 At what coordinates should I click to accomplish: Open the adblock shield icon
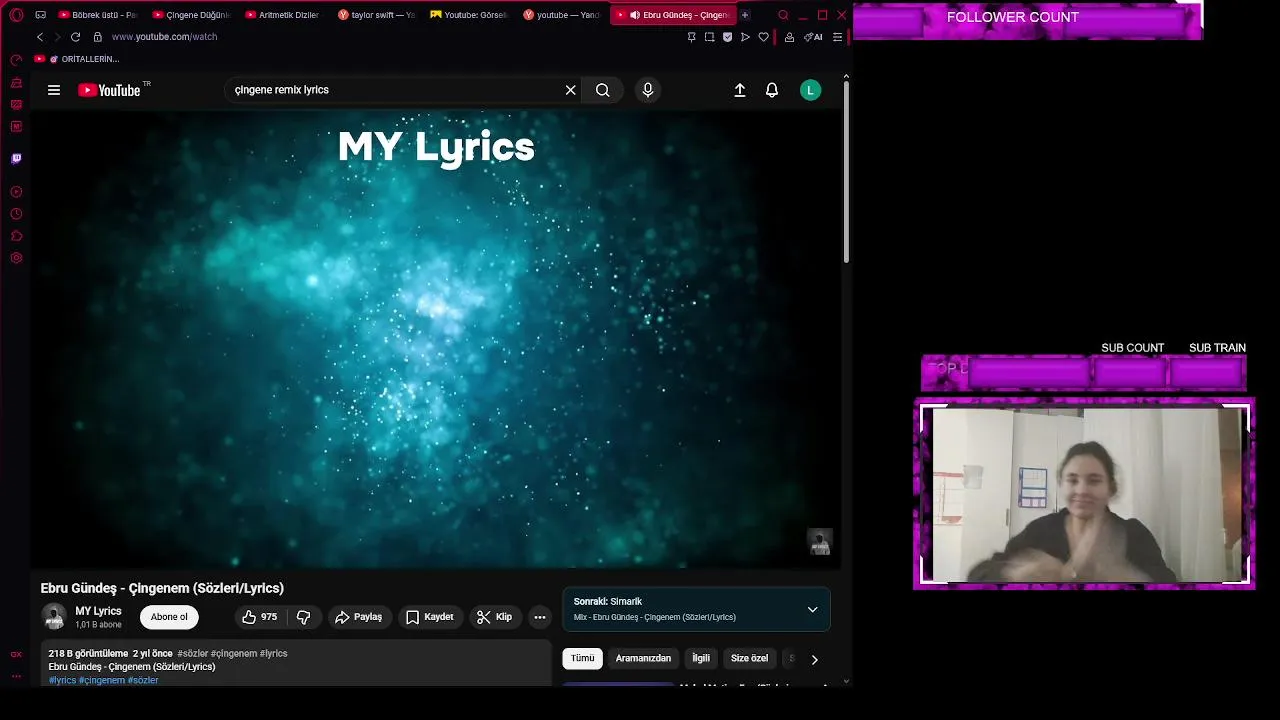click(x=727, y=37)
